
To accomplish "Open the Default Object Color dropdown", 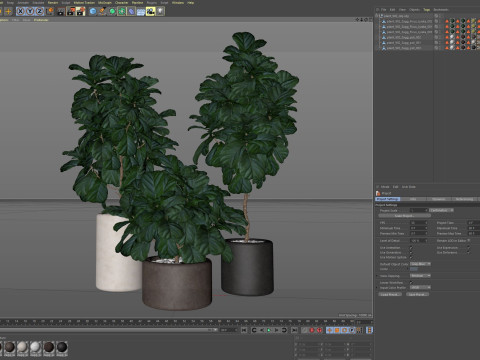I will point(420,264).
